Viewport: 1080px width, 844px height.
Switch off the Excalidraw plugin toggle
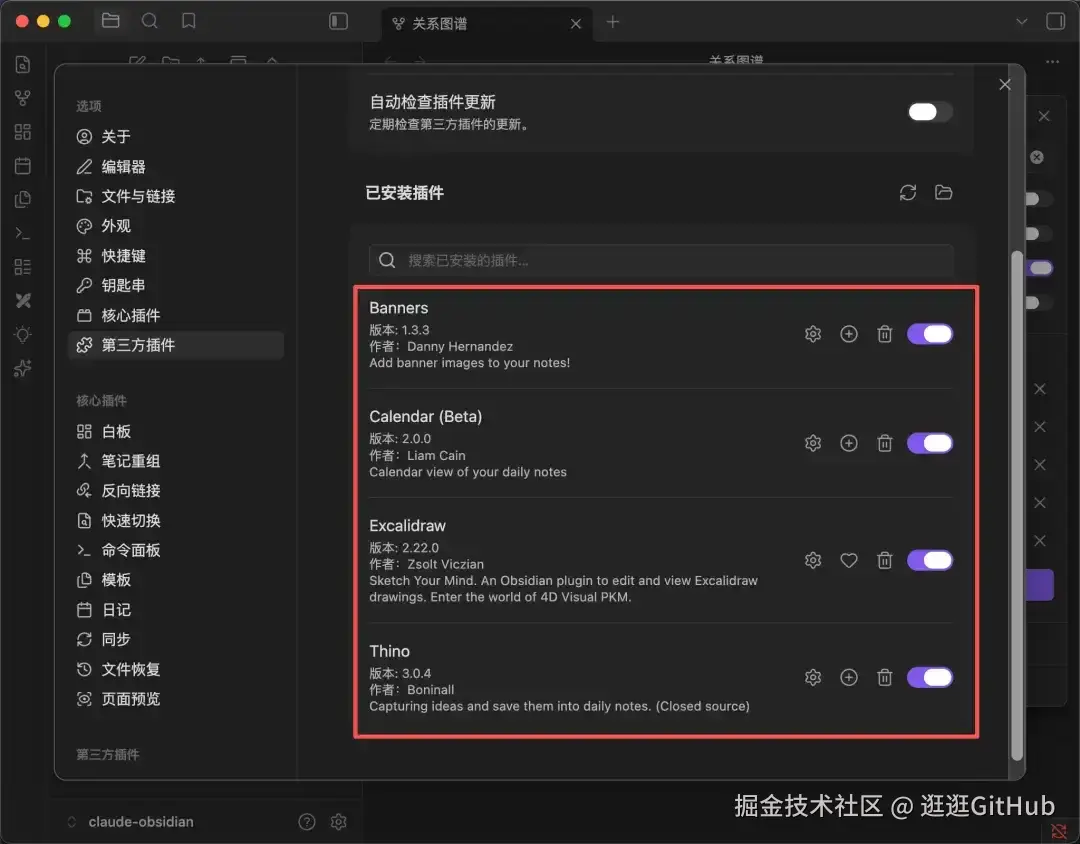(x=930, y=560)
